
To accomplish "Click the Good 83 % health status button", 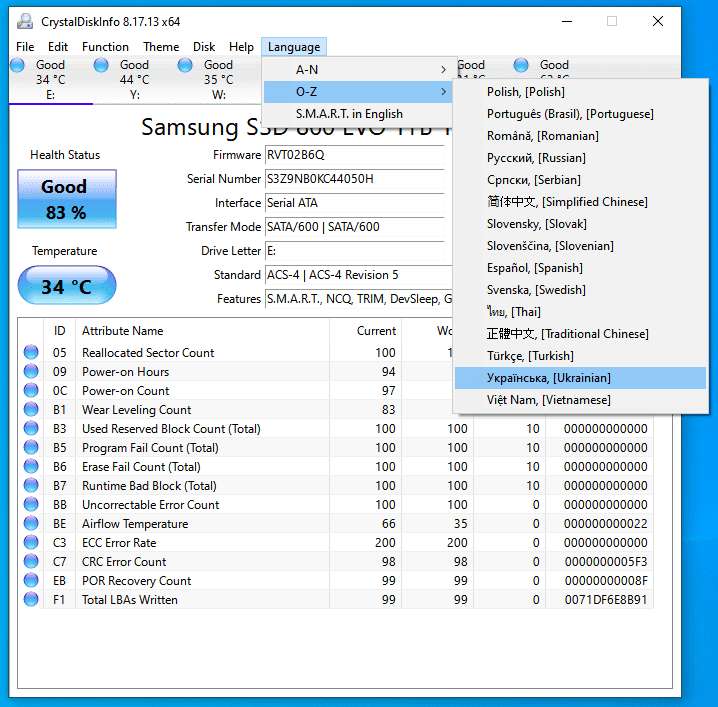I will (67, 199).
